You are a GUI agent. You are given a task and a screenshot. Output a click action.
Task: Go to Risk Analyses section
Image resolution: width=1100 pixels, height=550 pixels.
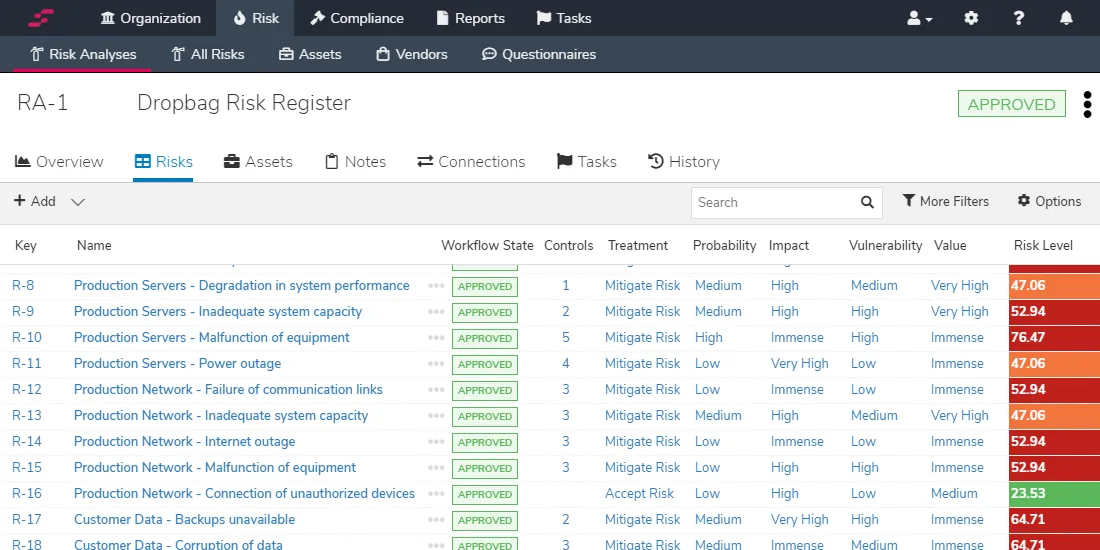point(83,54)
